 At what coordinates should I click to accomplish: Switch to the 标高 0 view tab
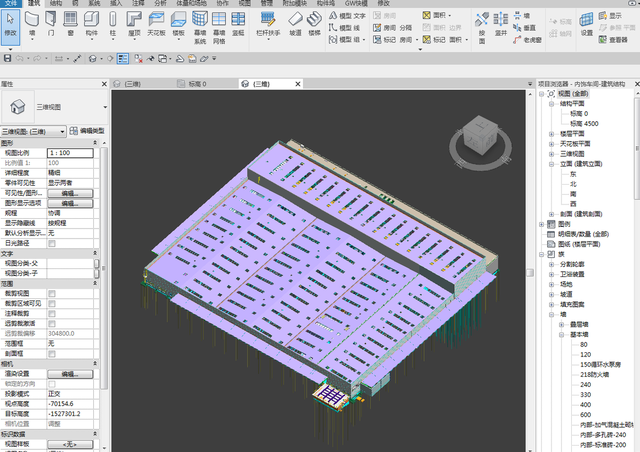click(197, 84)
